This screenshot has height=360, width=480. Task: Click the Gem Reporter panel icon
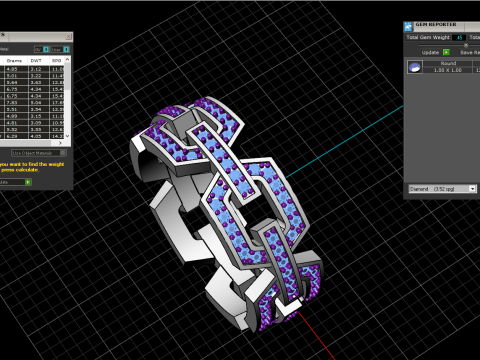408,26
